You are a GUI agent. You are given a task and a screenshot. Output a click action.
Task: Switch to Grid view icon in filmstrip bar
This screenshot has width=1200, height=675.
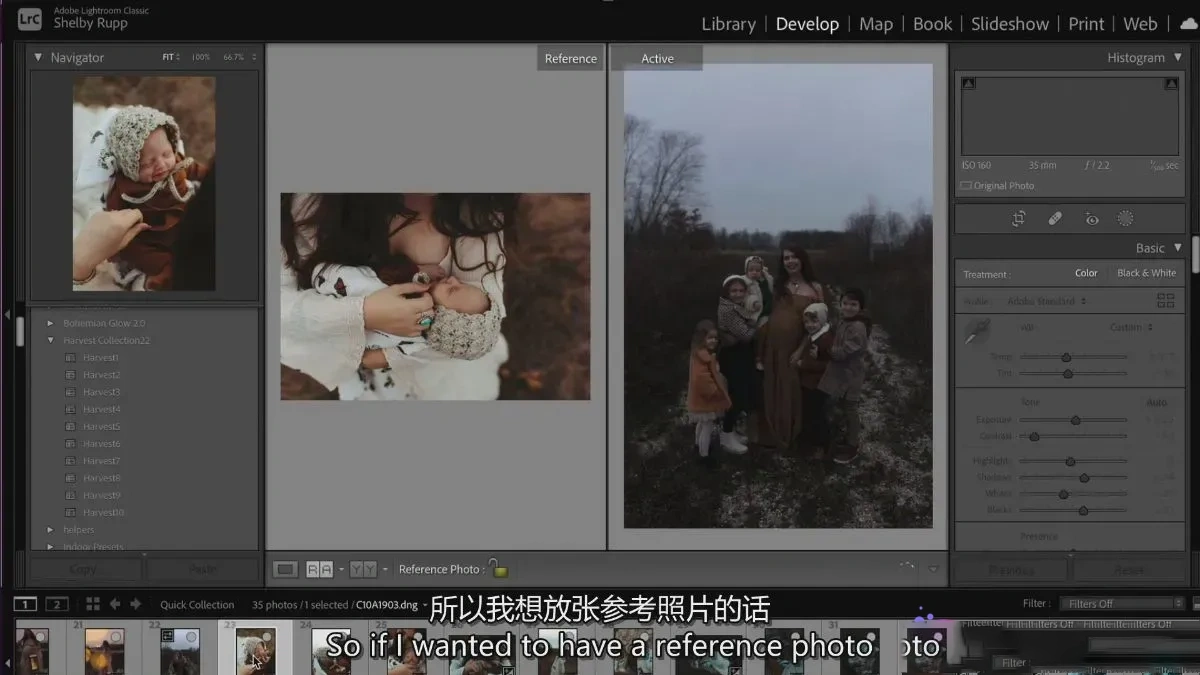(x=92, y=604)
